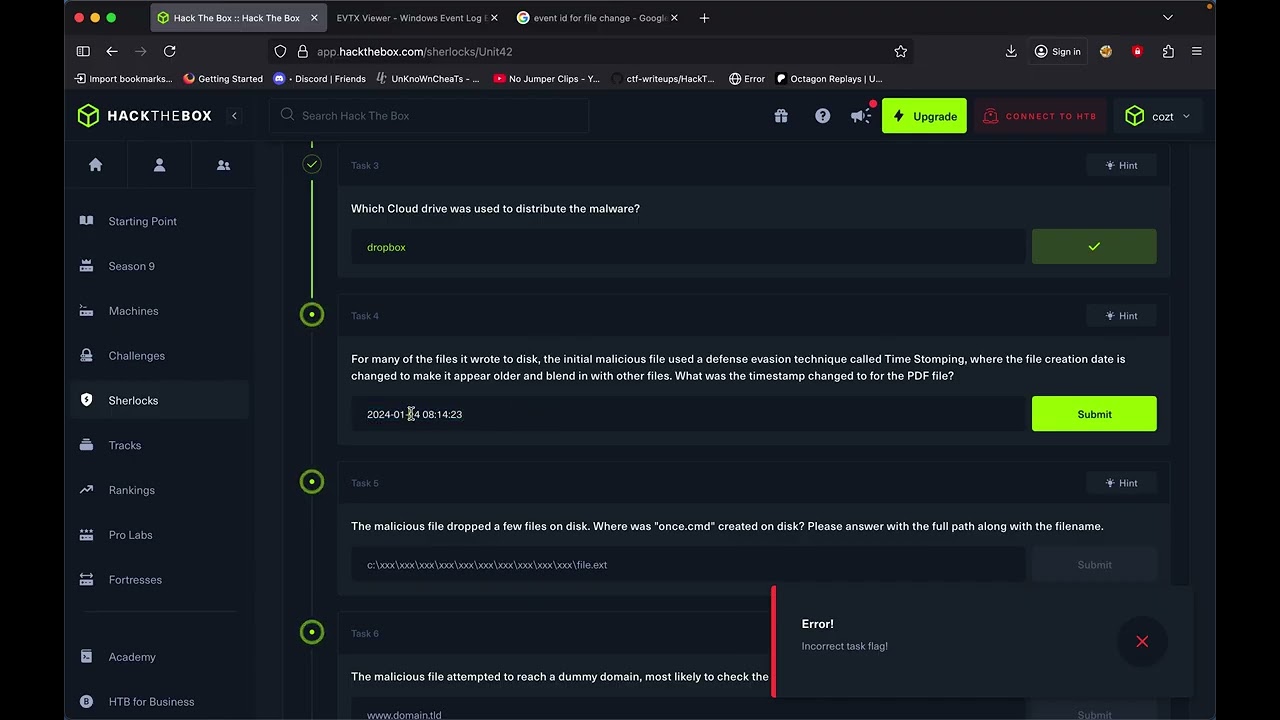Viewport: 1280px width, 720px height.
Task: Show Hint for Task 4
Action: pos(1121,316)
